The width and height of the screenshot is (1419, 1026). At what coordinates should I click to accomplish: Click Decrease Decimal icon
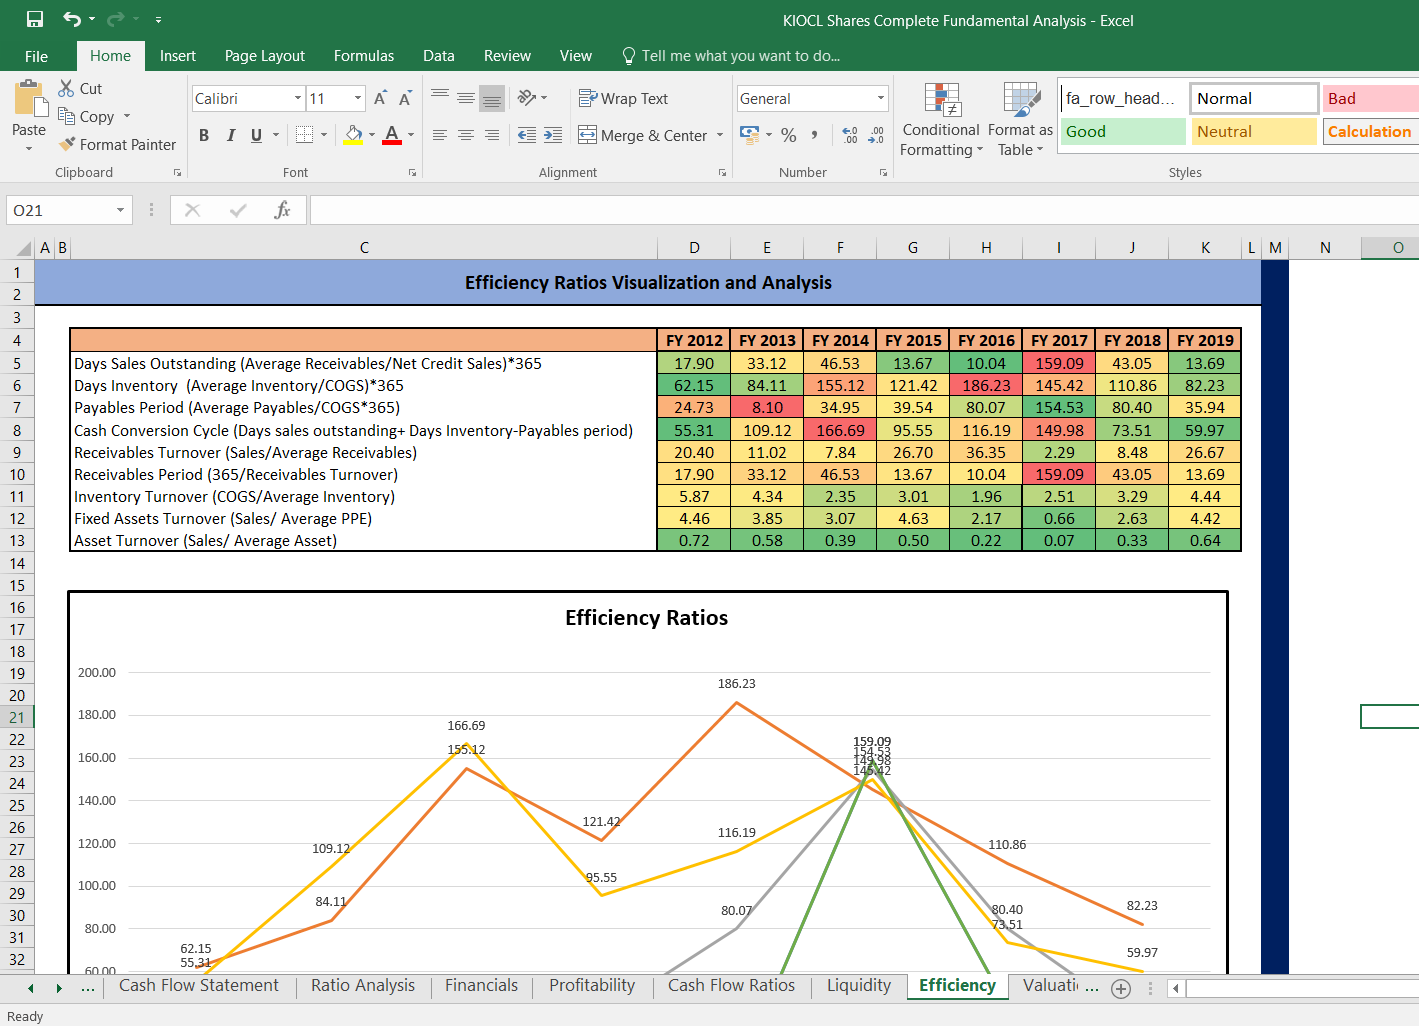pos(876,135)
